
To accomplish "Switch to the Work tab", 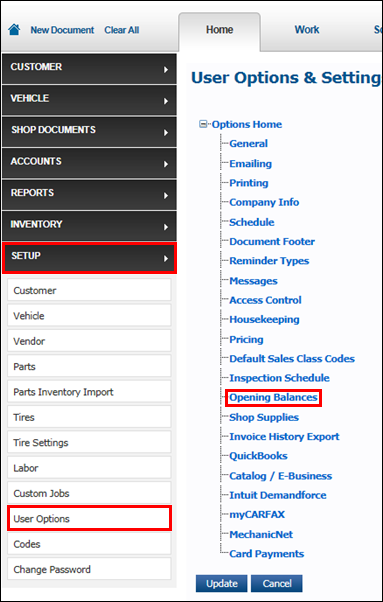I will pyautogui.click(x=307, y=30).
